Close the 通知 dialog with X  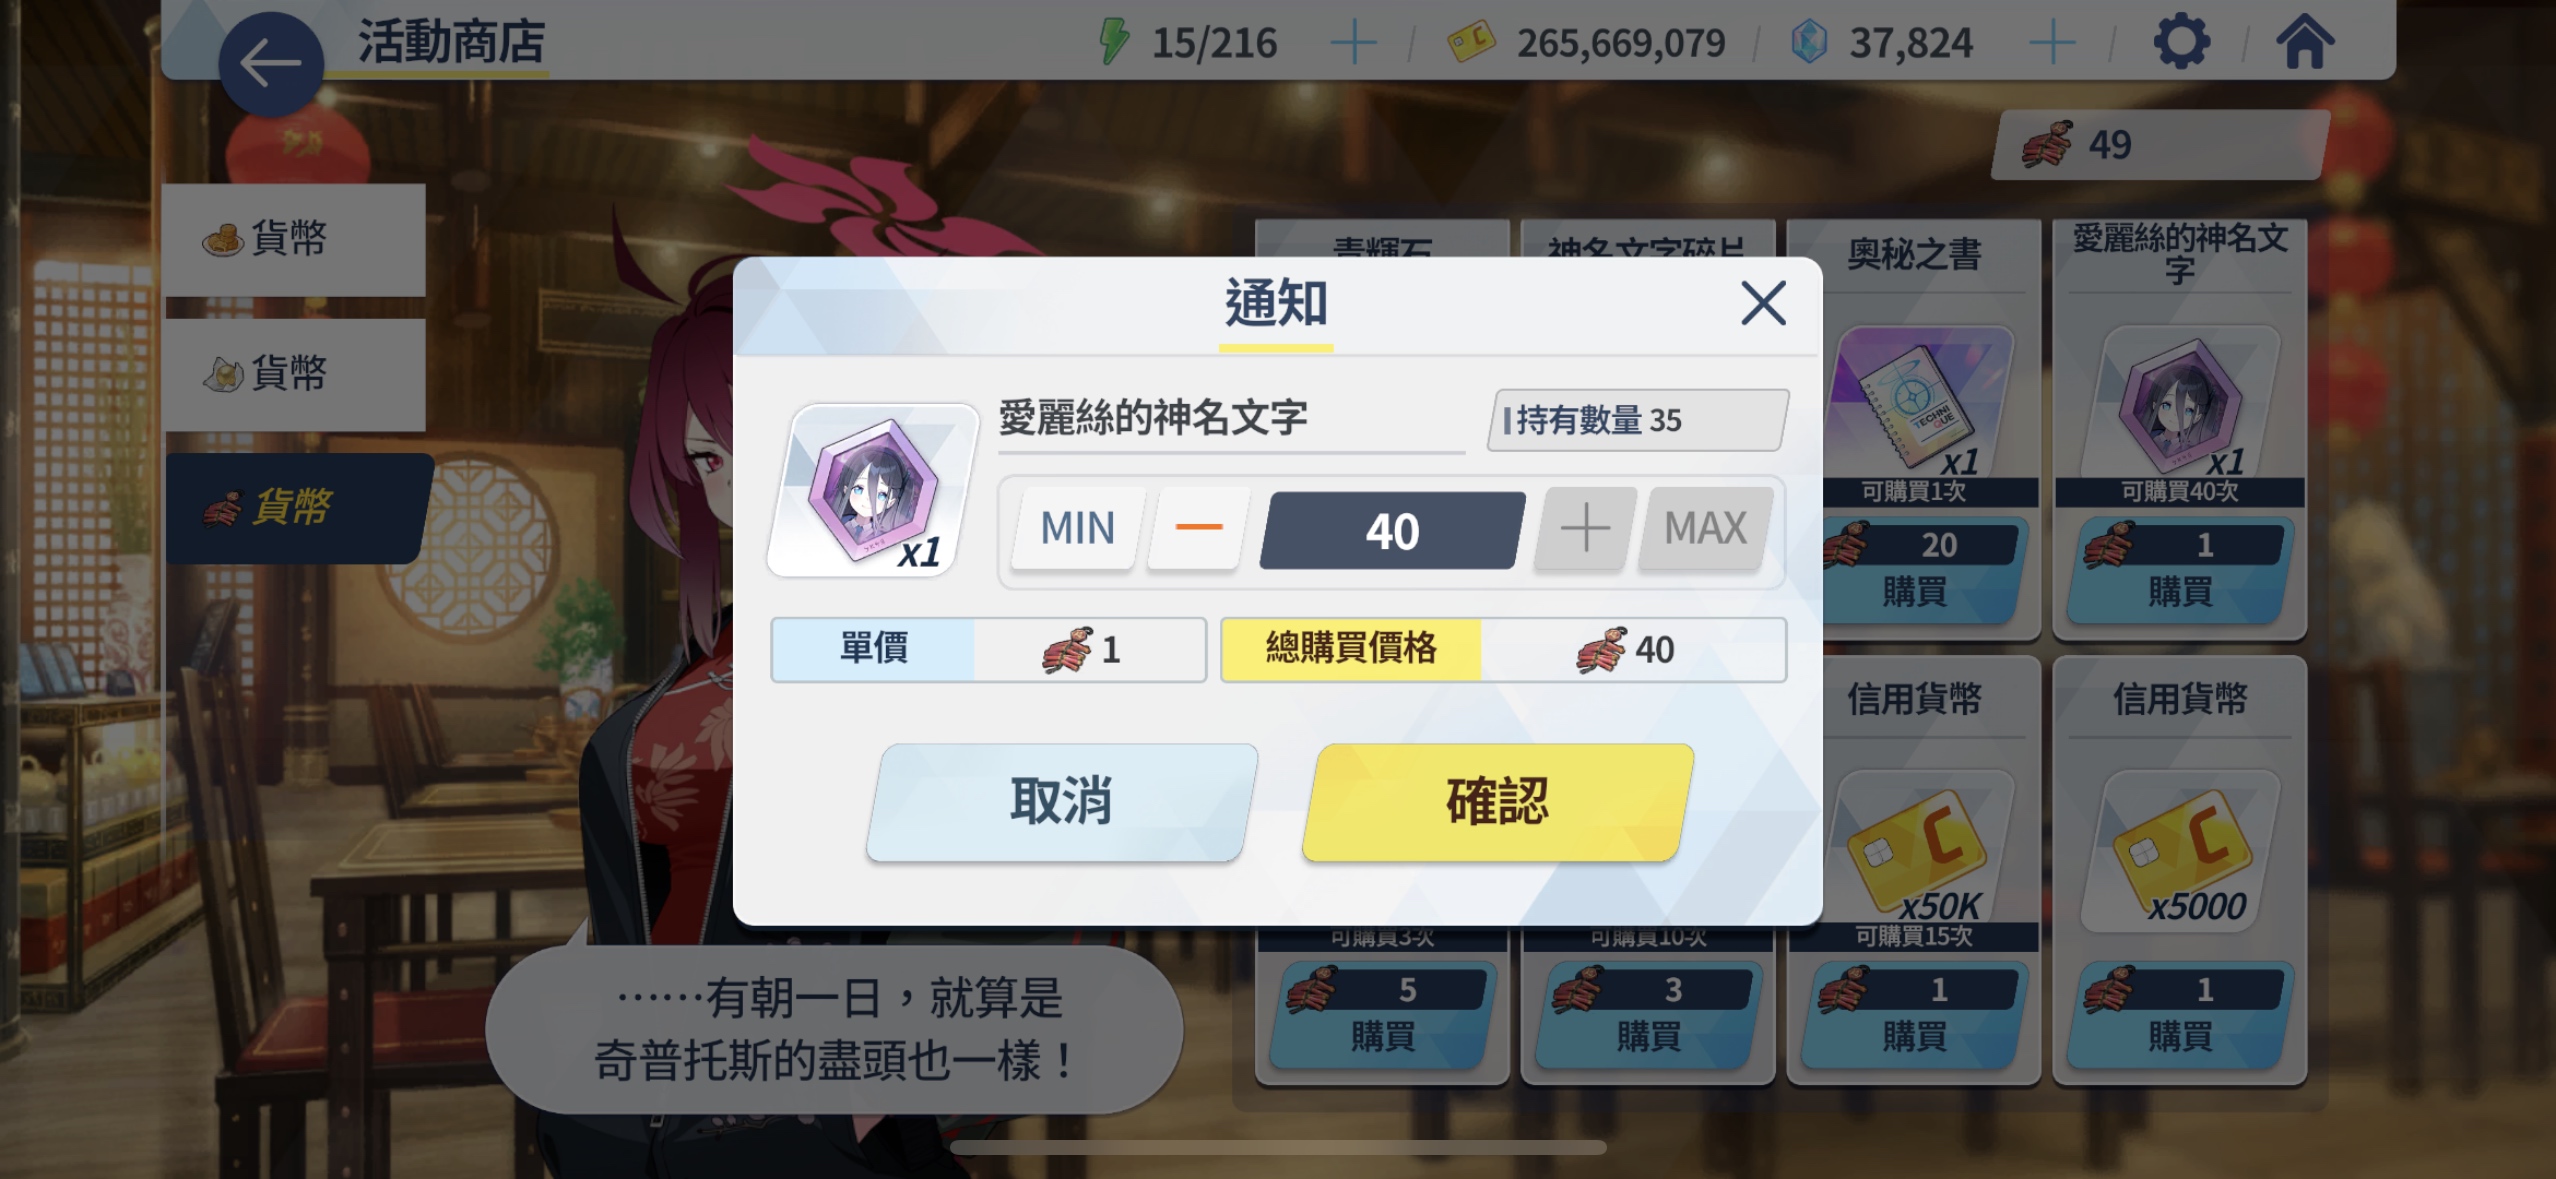1763,303
